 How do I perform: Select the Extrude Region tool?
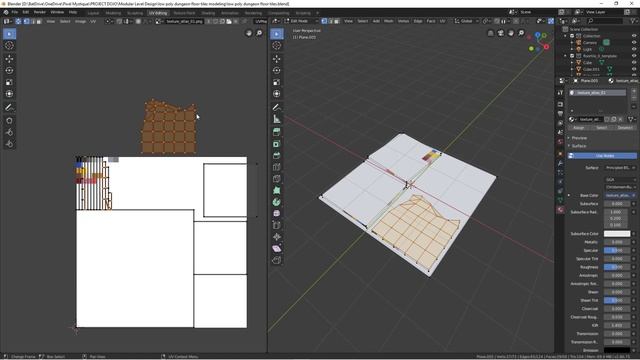(x=277, y=132)
